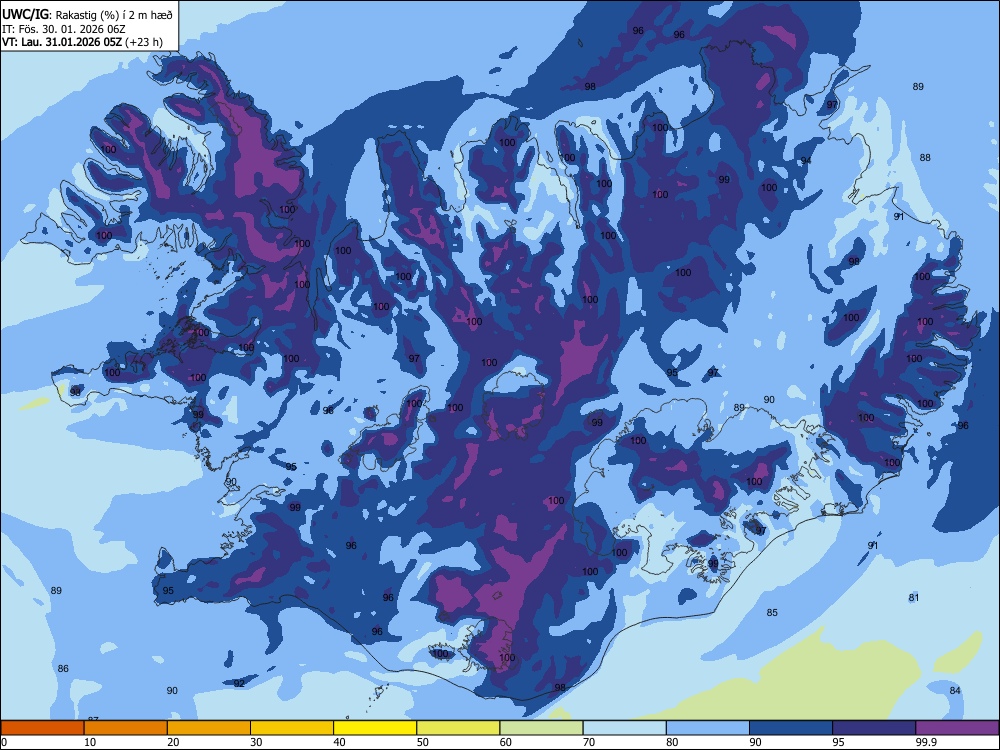The image size is (1000, 750).
Task: Click the humidity value '81' on the map
Action: coord(914,597)
